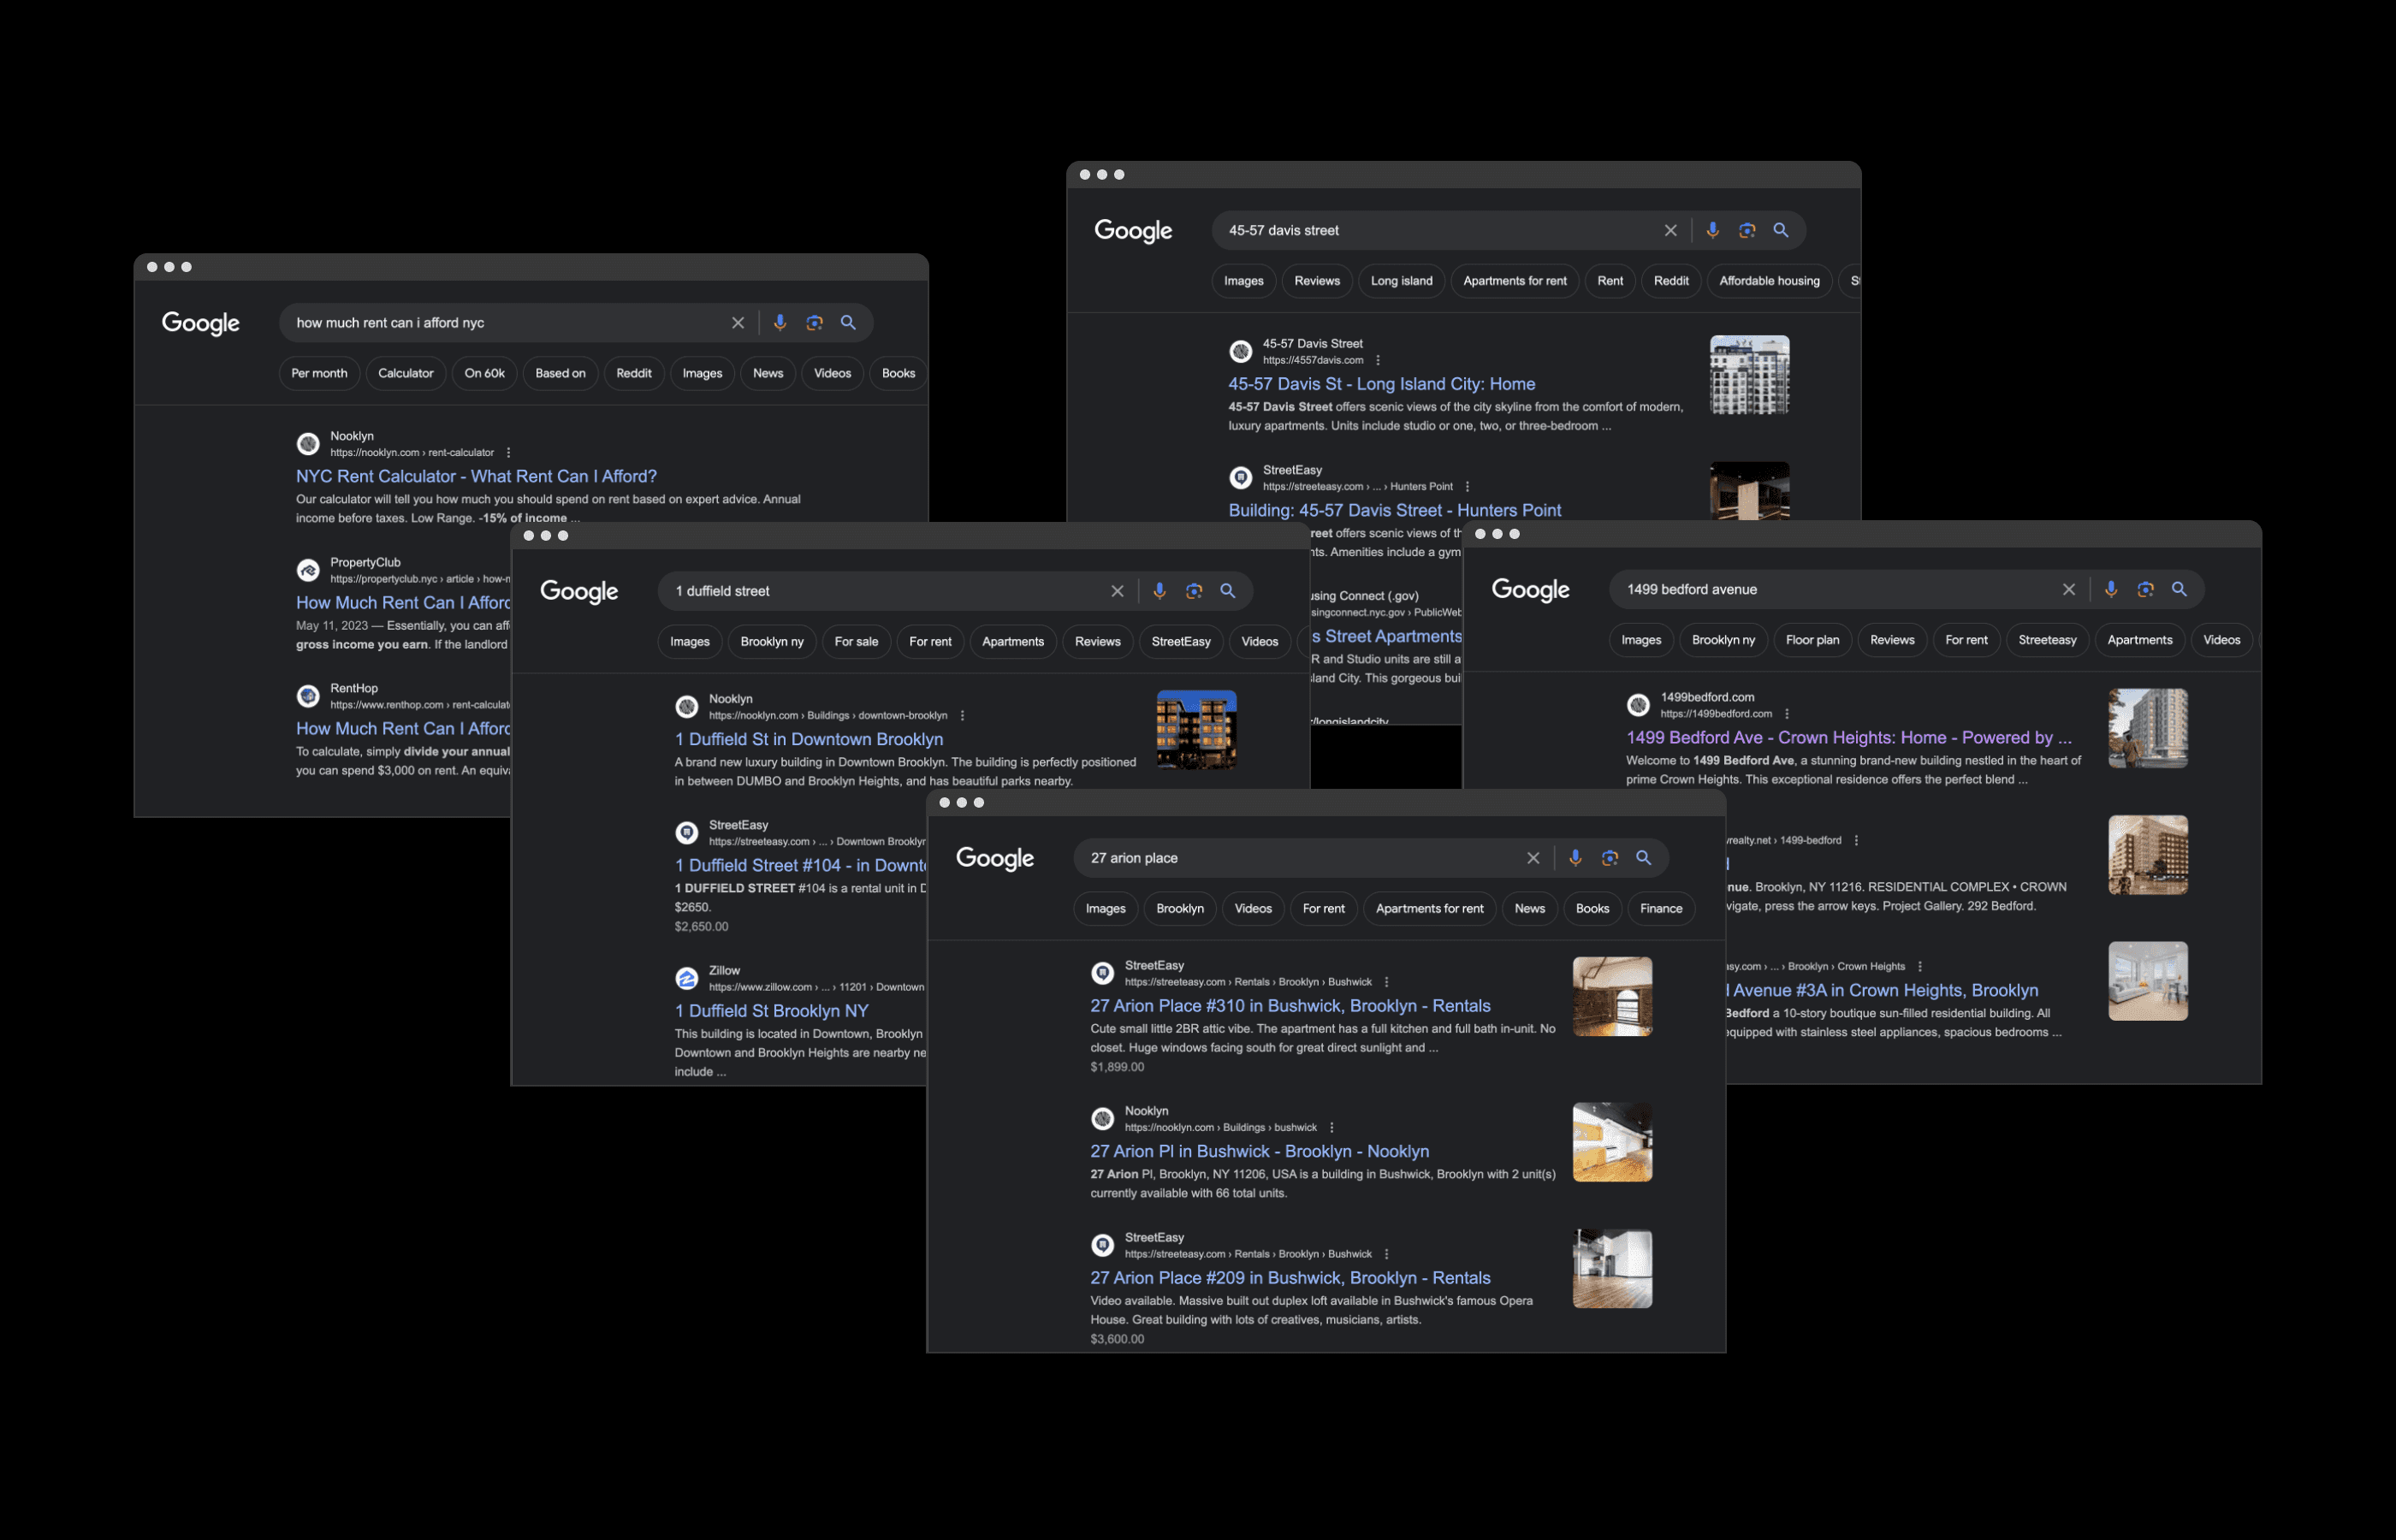Click search magnifier in 1499 bedford avenue window
This screenshot has width=2396, height=1540.
pos(2179,589)
